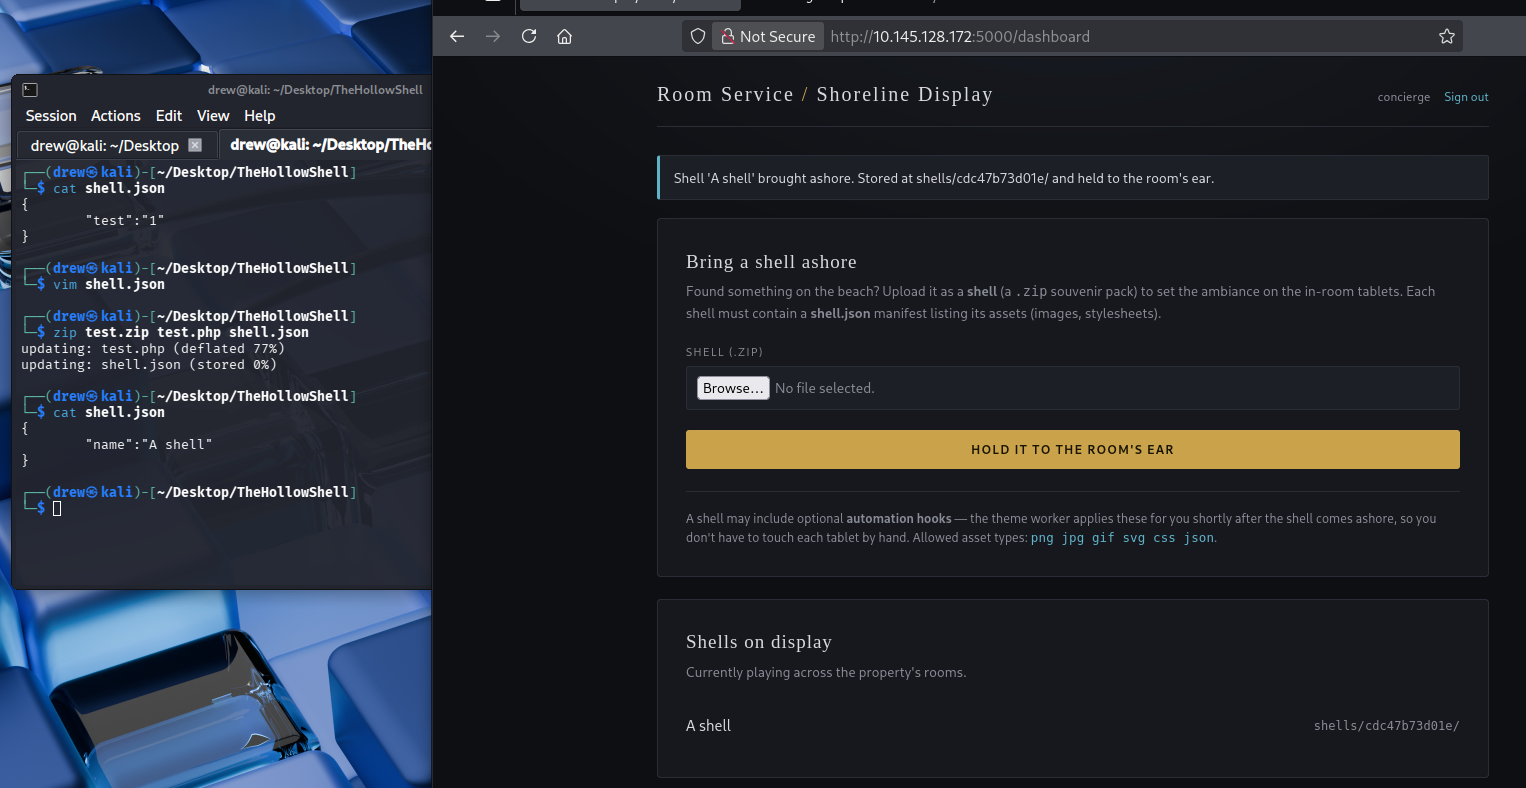This screenshot has height=788, width=1526.
Task: Click the 'css' allowed asset type
Action: [x=1164, y=538]
